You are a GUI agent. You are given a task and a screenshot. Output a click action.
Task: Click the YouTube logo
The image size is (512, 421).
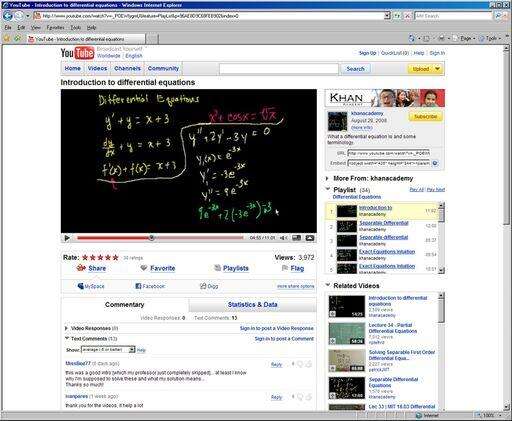click(x=77, y=53)
